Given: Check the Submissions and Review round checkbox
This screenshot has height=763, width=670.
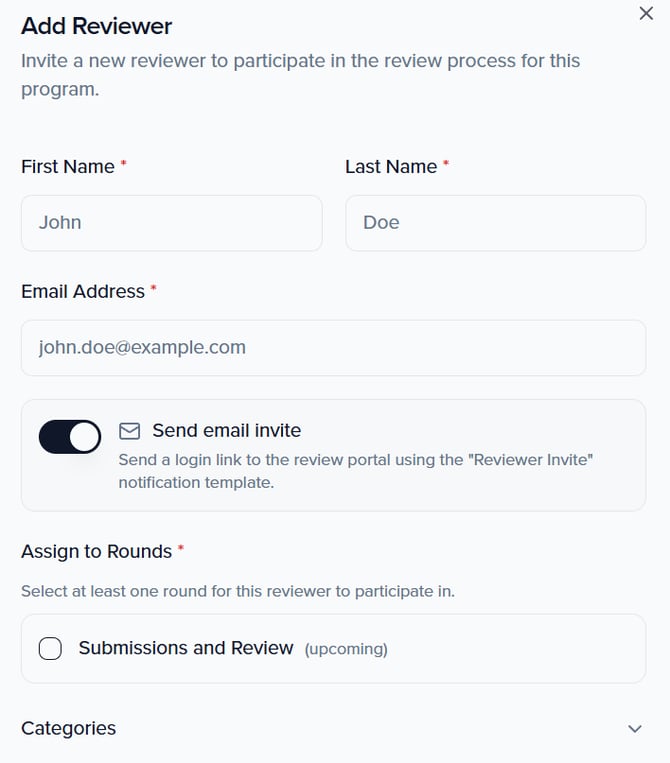Looking at the screenshot, I should [x=50, y=649].
